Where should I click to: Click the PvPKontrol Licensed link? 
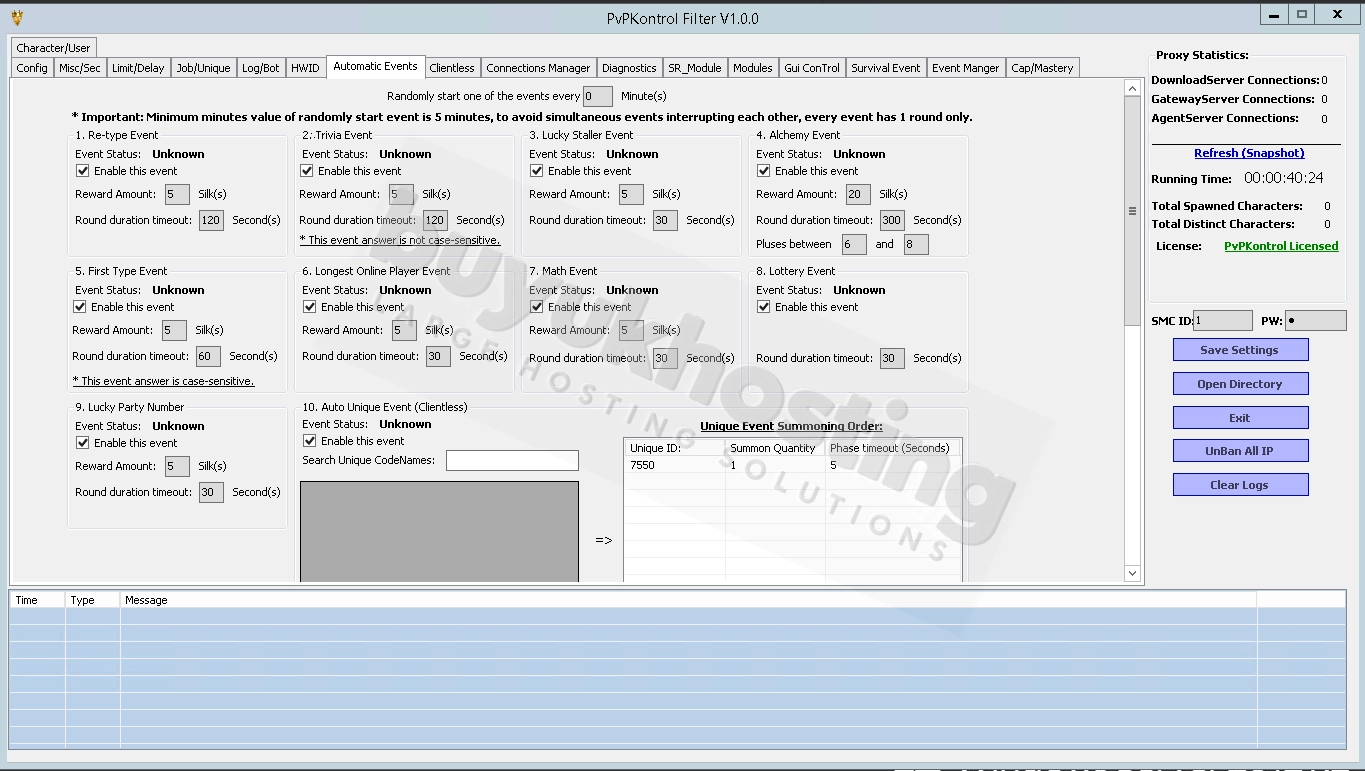click(1281, 246)
